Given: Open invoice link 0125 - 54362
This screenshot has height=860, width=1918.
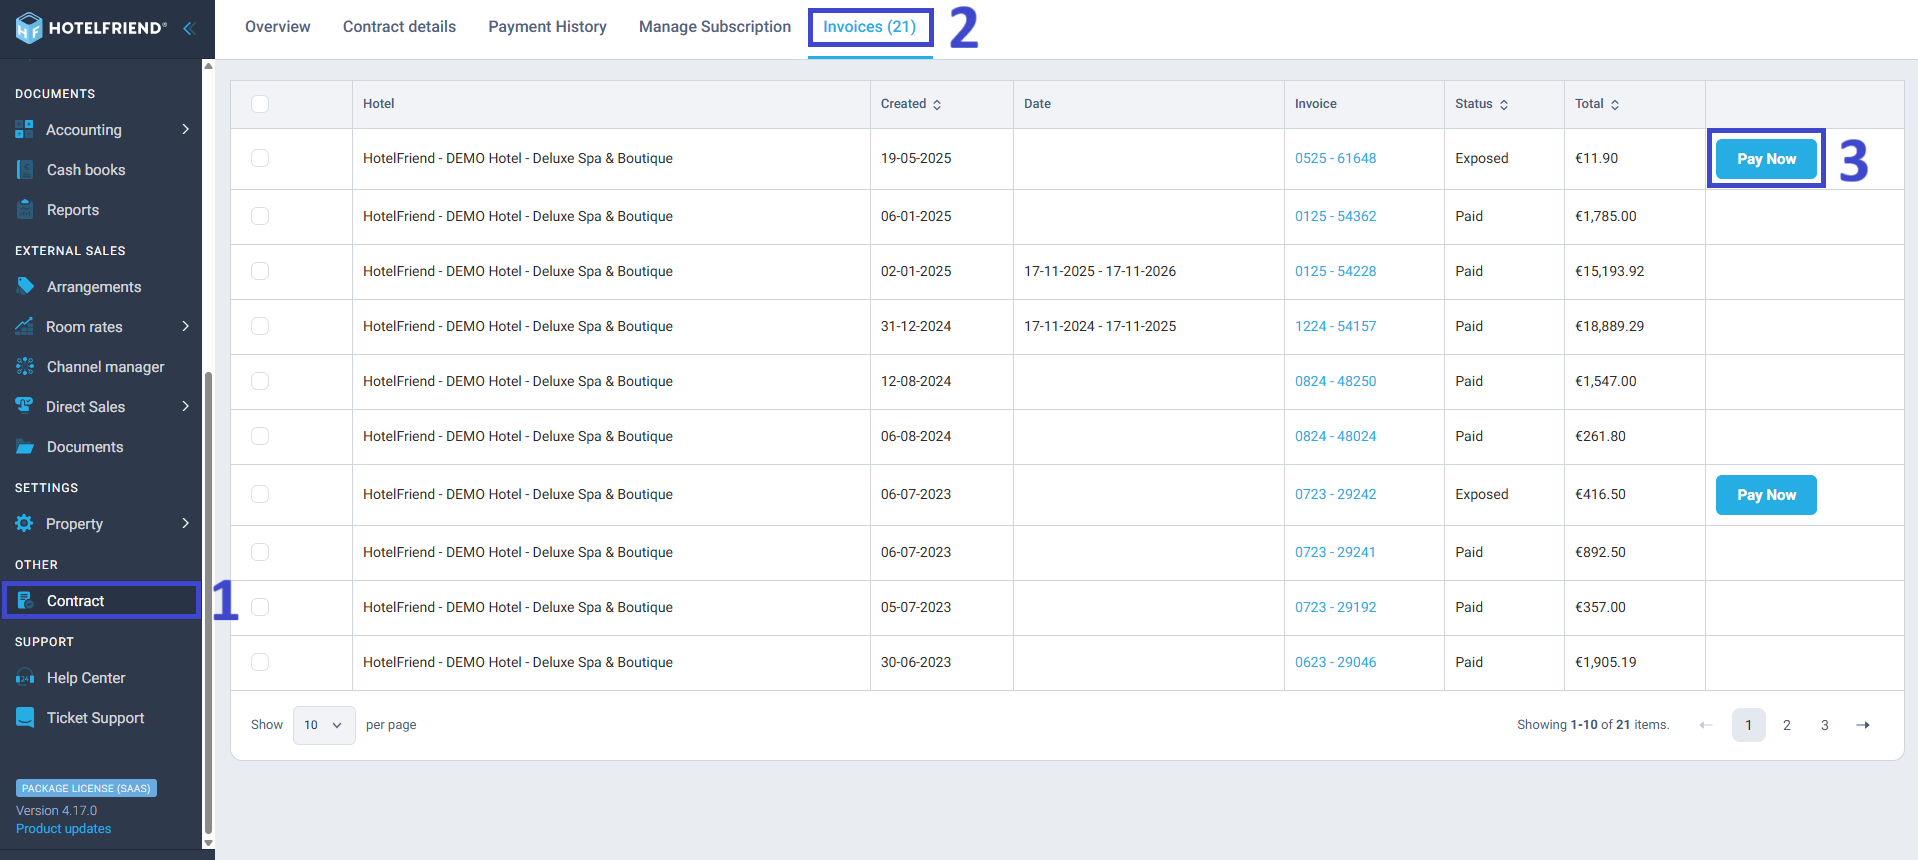Looking at the screenshot, I should tap(1335, 216).
